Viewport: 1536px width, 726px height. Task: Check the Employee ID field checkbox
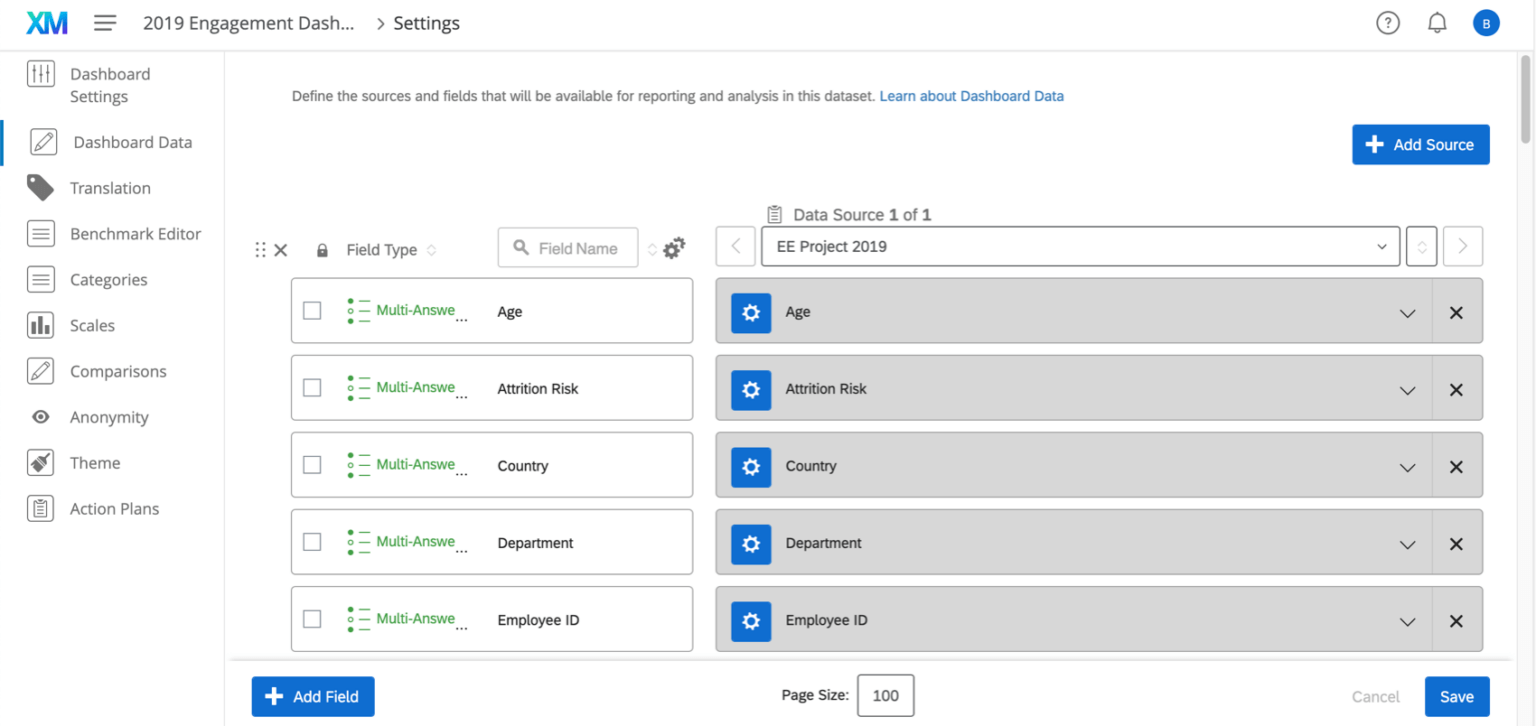pyautogui.click(x=311, y=618)
